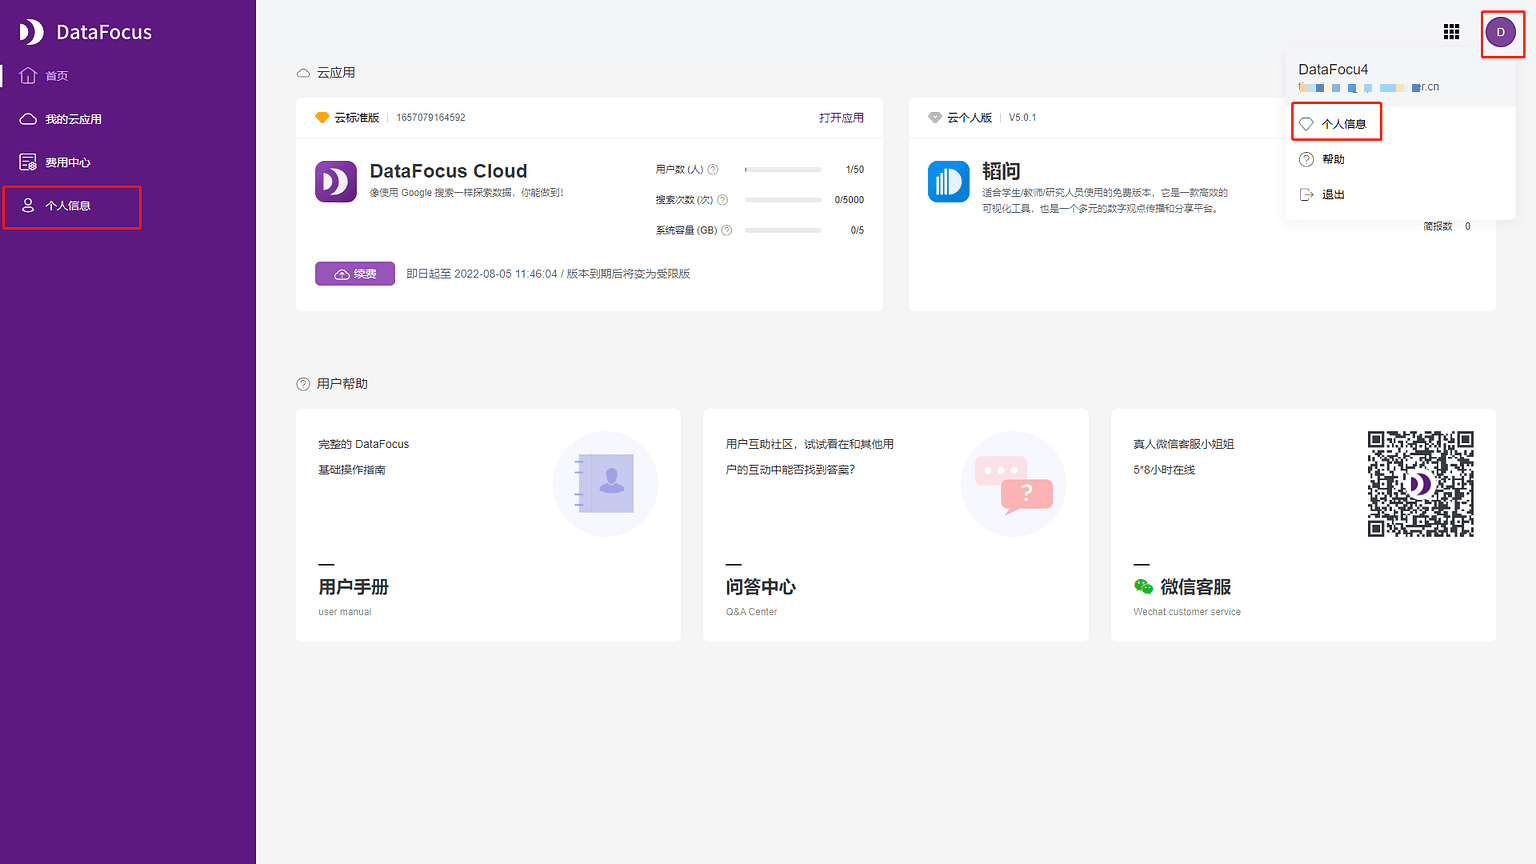The height and width of the screenshot is (864, 1536).
Task: Open the 微信客服 customer service card
Action: point(1303,525)
